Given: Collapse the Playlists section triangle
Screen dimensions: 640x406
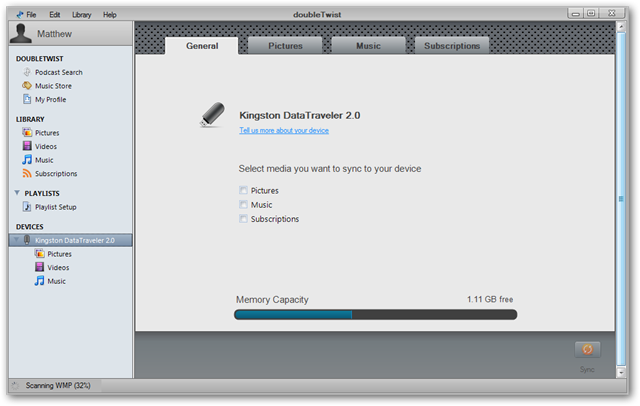Looking at the screenshot, I should click(17, 193).
